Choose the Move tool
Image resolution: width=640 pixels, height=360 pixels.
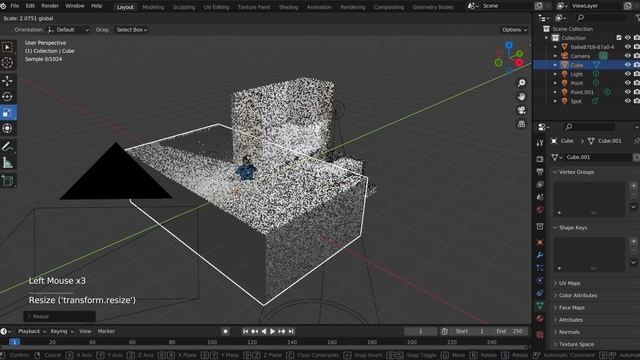coord(7,81)
